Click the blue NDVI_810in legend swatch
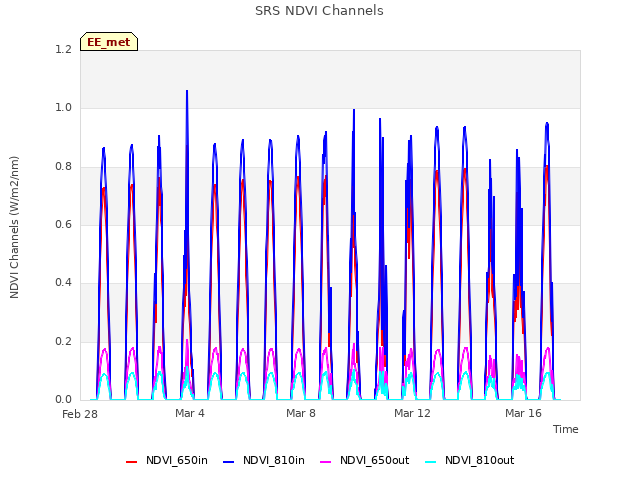640x480 pixels. (229, 462)
